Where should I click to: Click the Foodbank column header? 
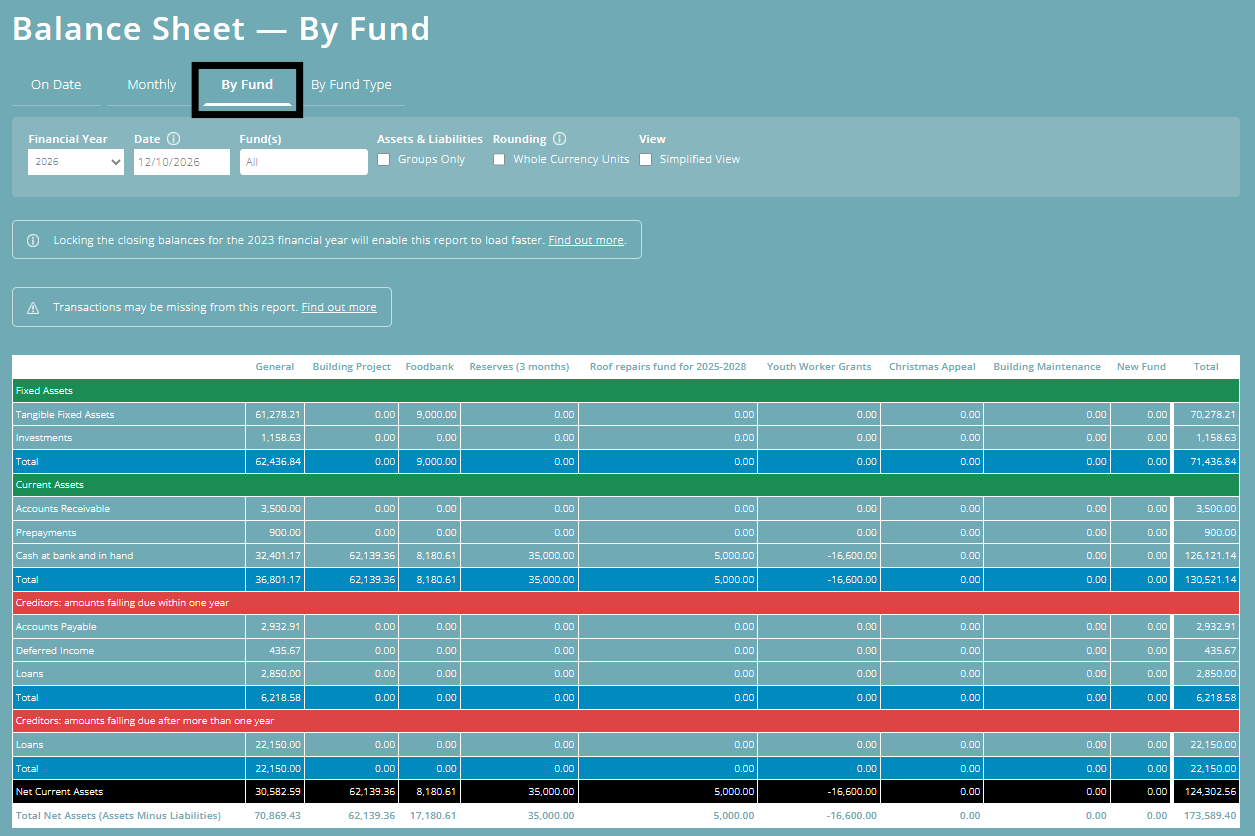[x=430, y=367]
